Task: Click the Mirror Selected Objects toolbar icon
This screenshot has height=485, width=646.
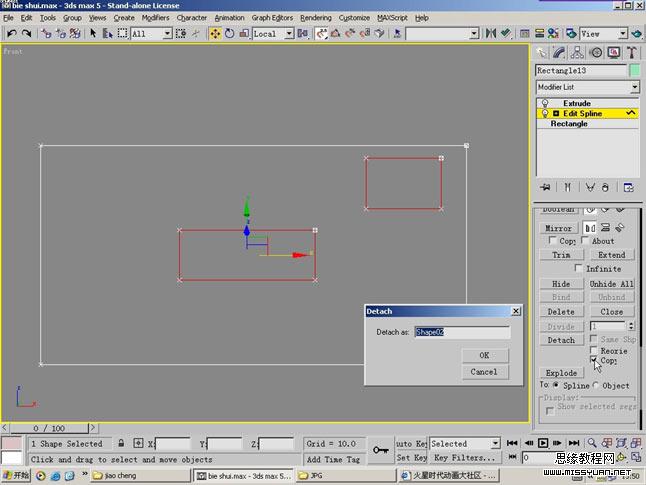Action: (x=490, y=33)
